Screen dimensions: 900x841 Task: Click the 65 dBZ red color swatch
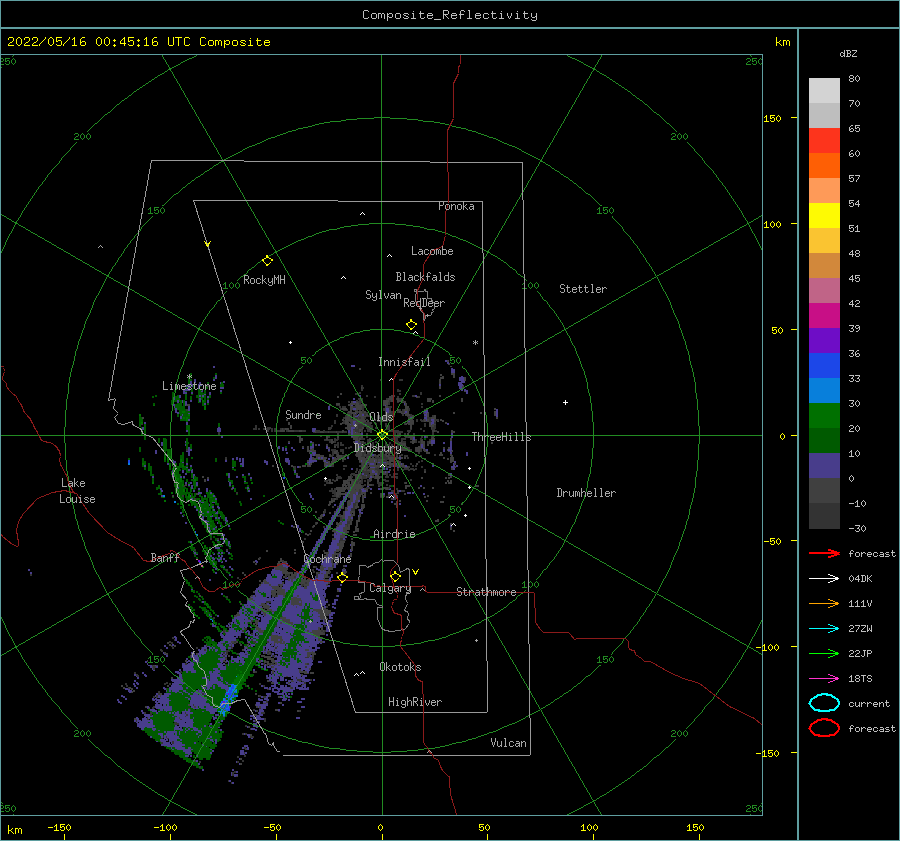tap(824, 140)
